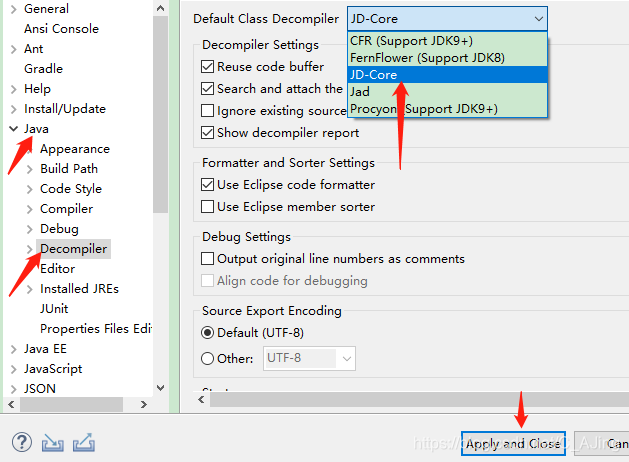Select Appearance under Java
This screenshot has height=462, width=629.
(75, 149)
